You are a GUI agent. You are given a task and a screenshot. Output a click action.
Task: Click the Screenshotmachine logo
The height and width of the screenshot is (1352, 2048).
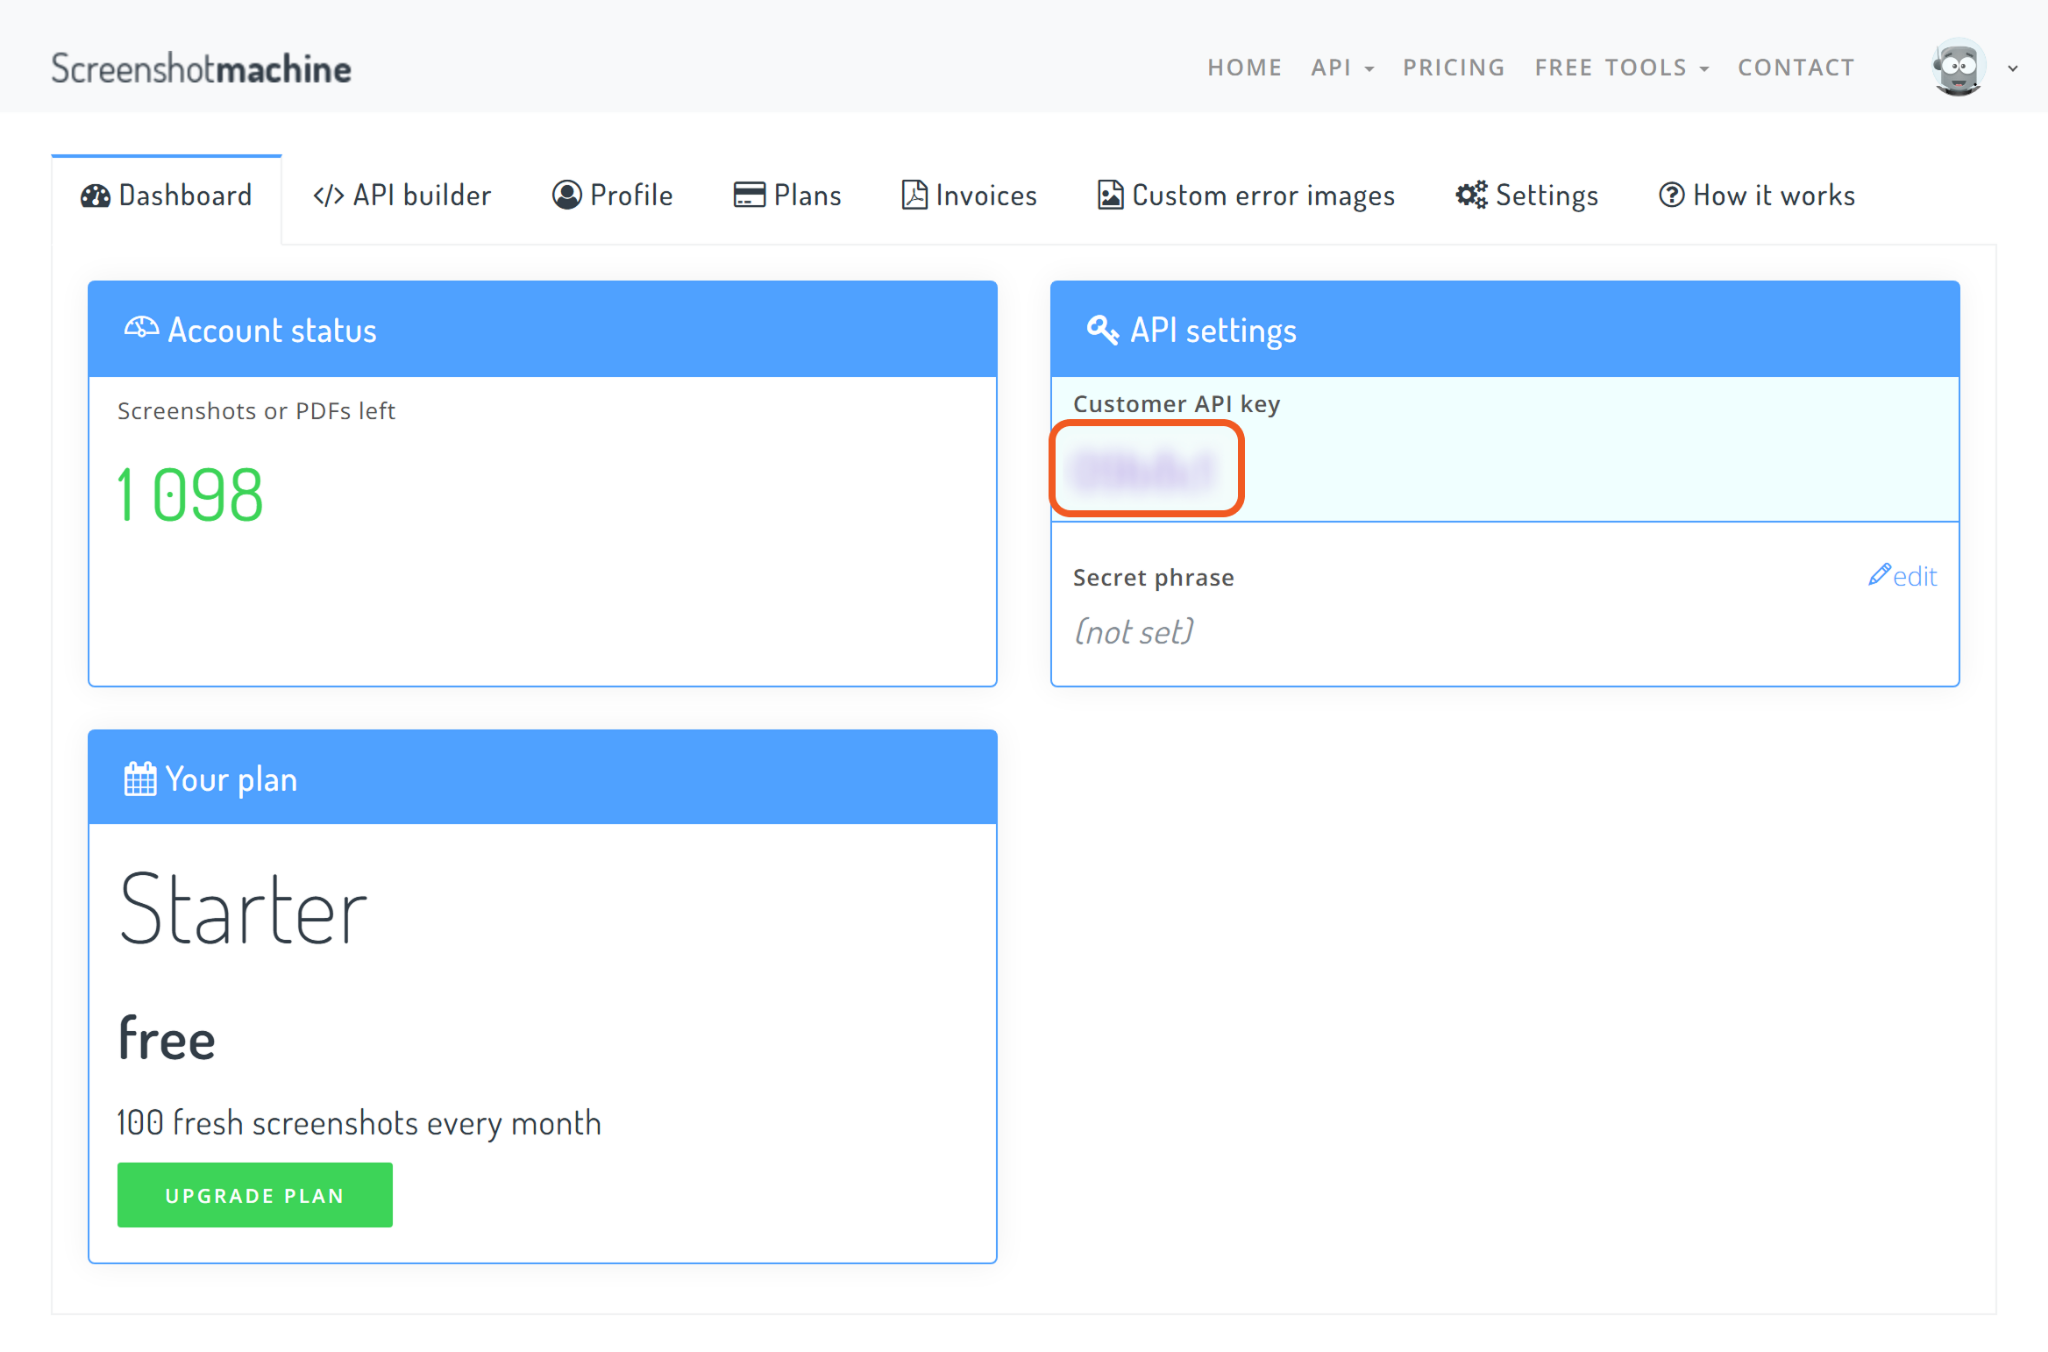(201, 68)
